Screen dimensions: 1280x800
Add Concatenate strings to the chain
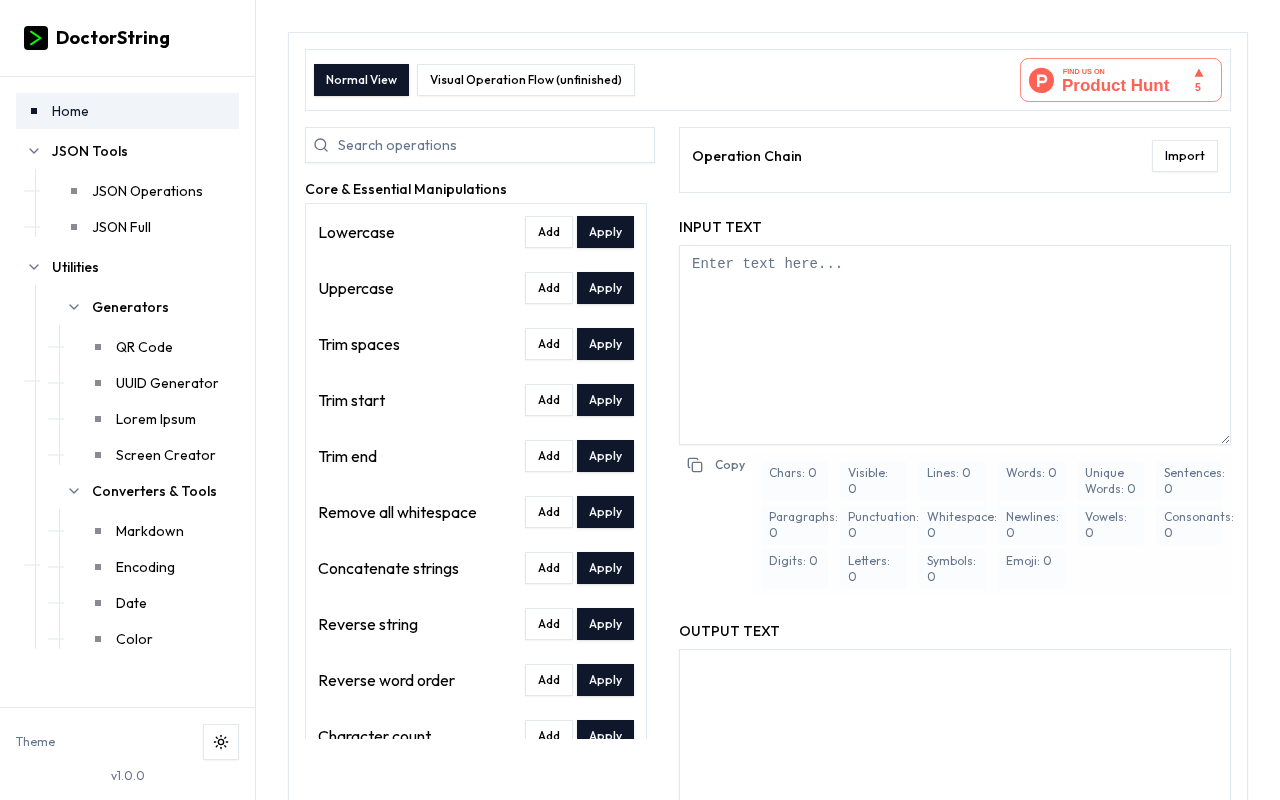point(549,568)
